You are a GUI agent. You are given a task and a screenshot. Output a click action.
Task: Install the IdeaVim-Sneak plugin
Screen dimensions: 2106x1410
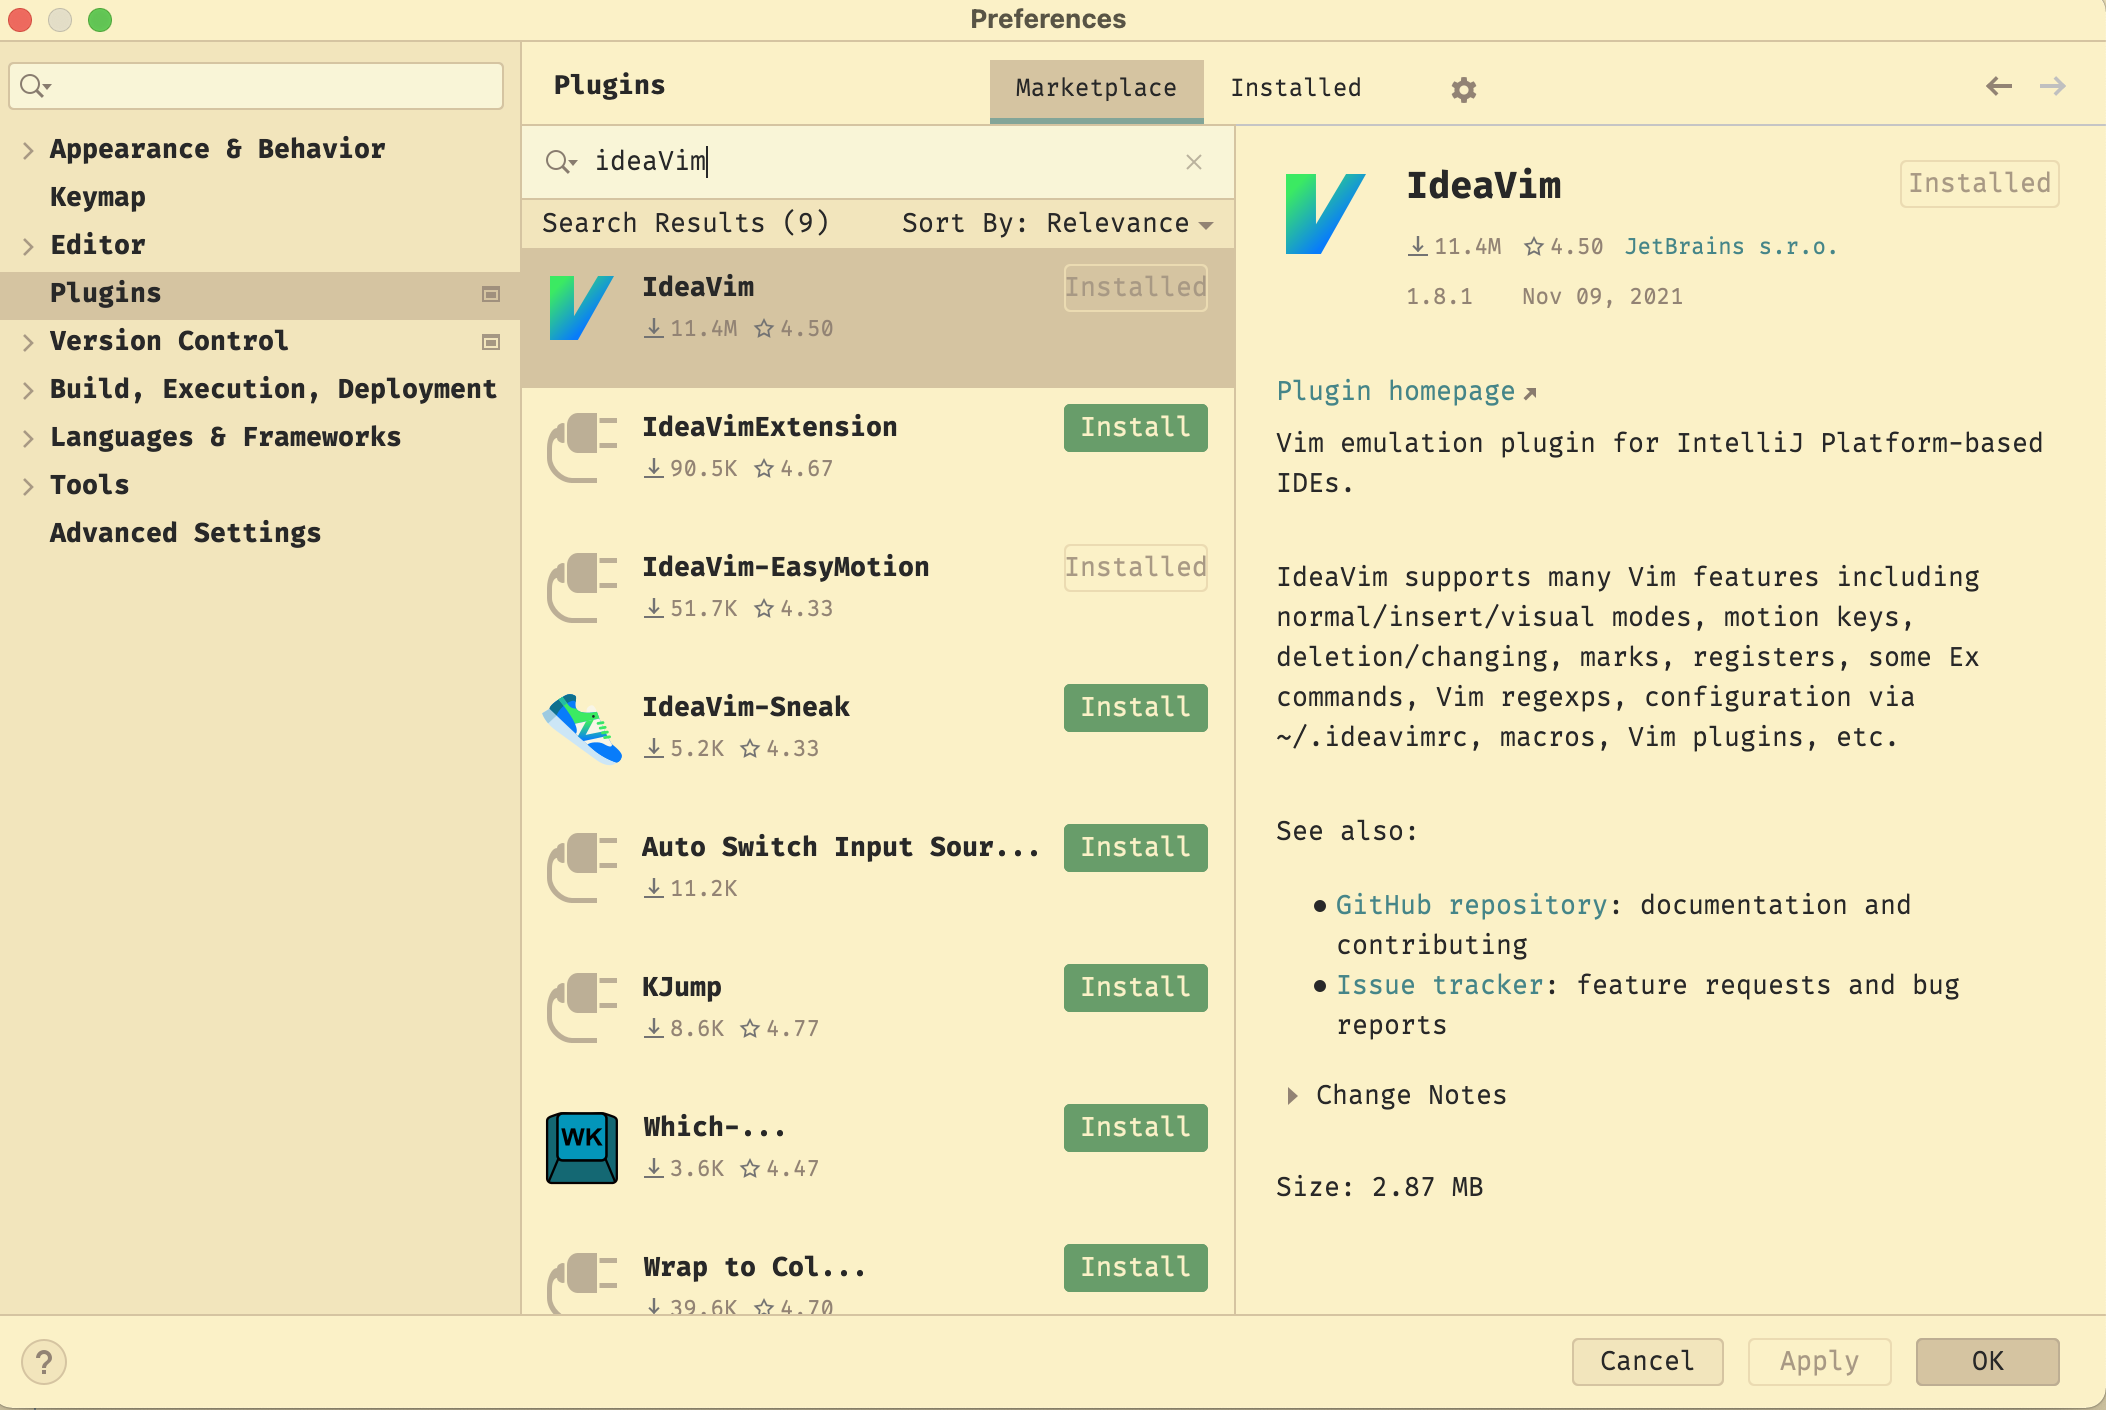(x=1135, y=708)
